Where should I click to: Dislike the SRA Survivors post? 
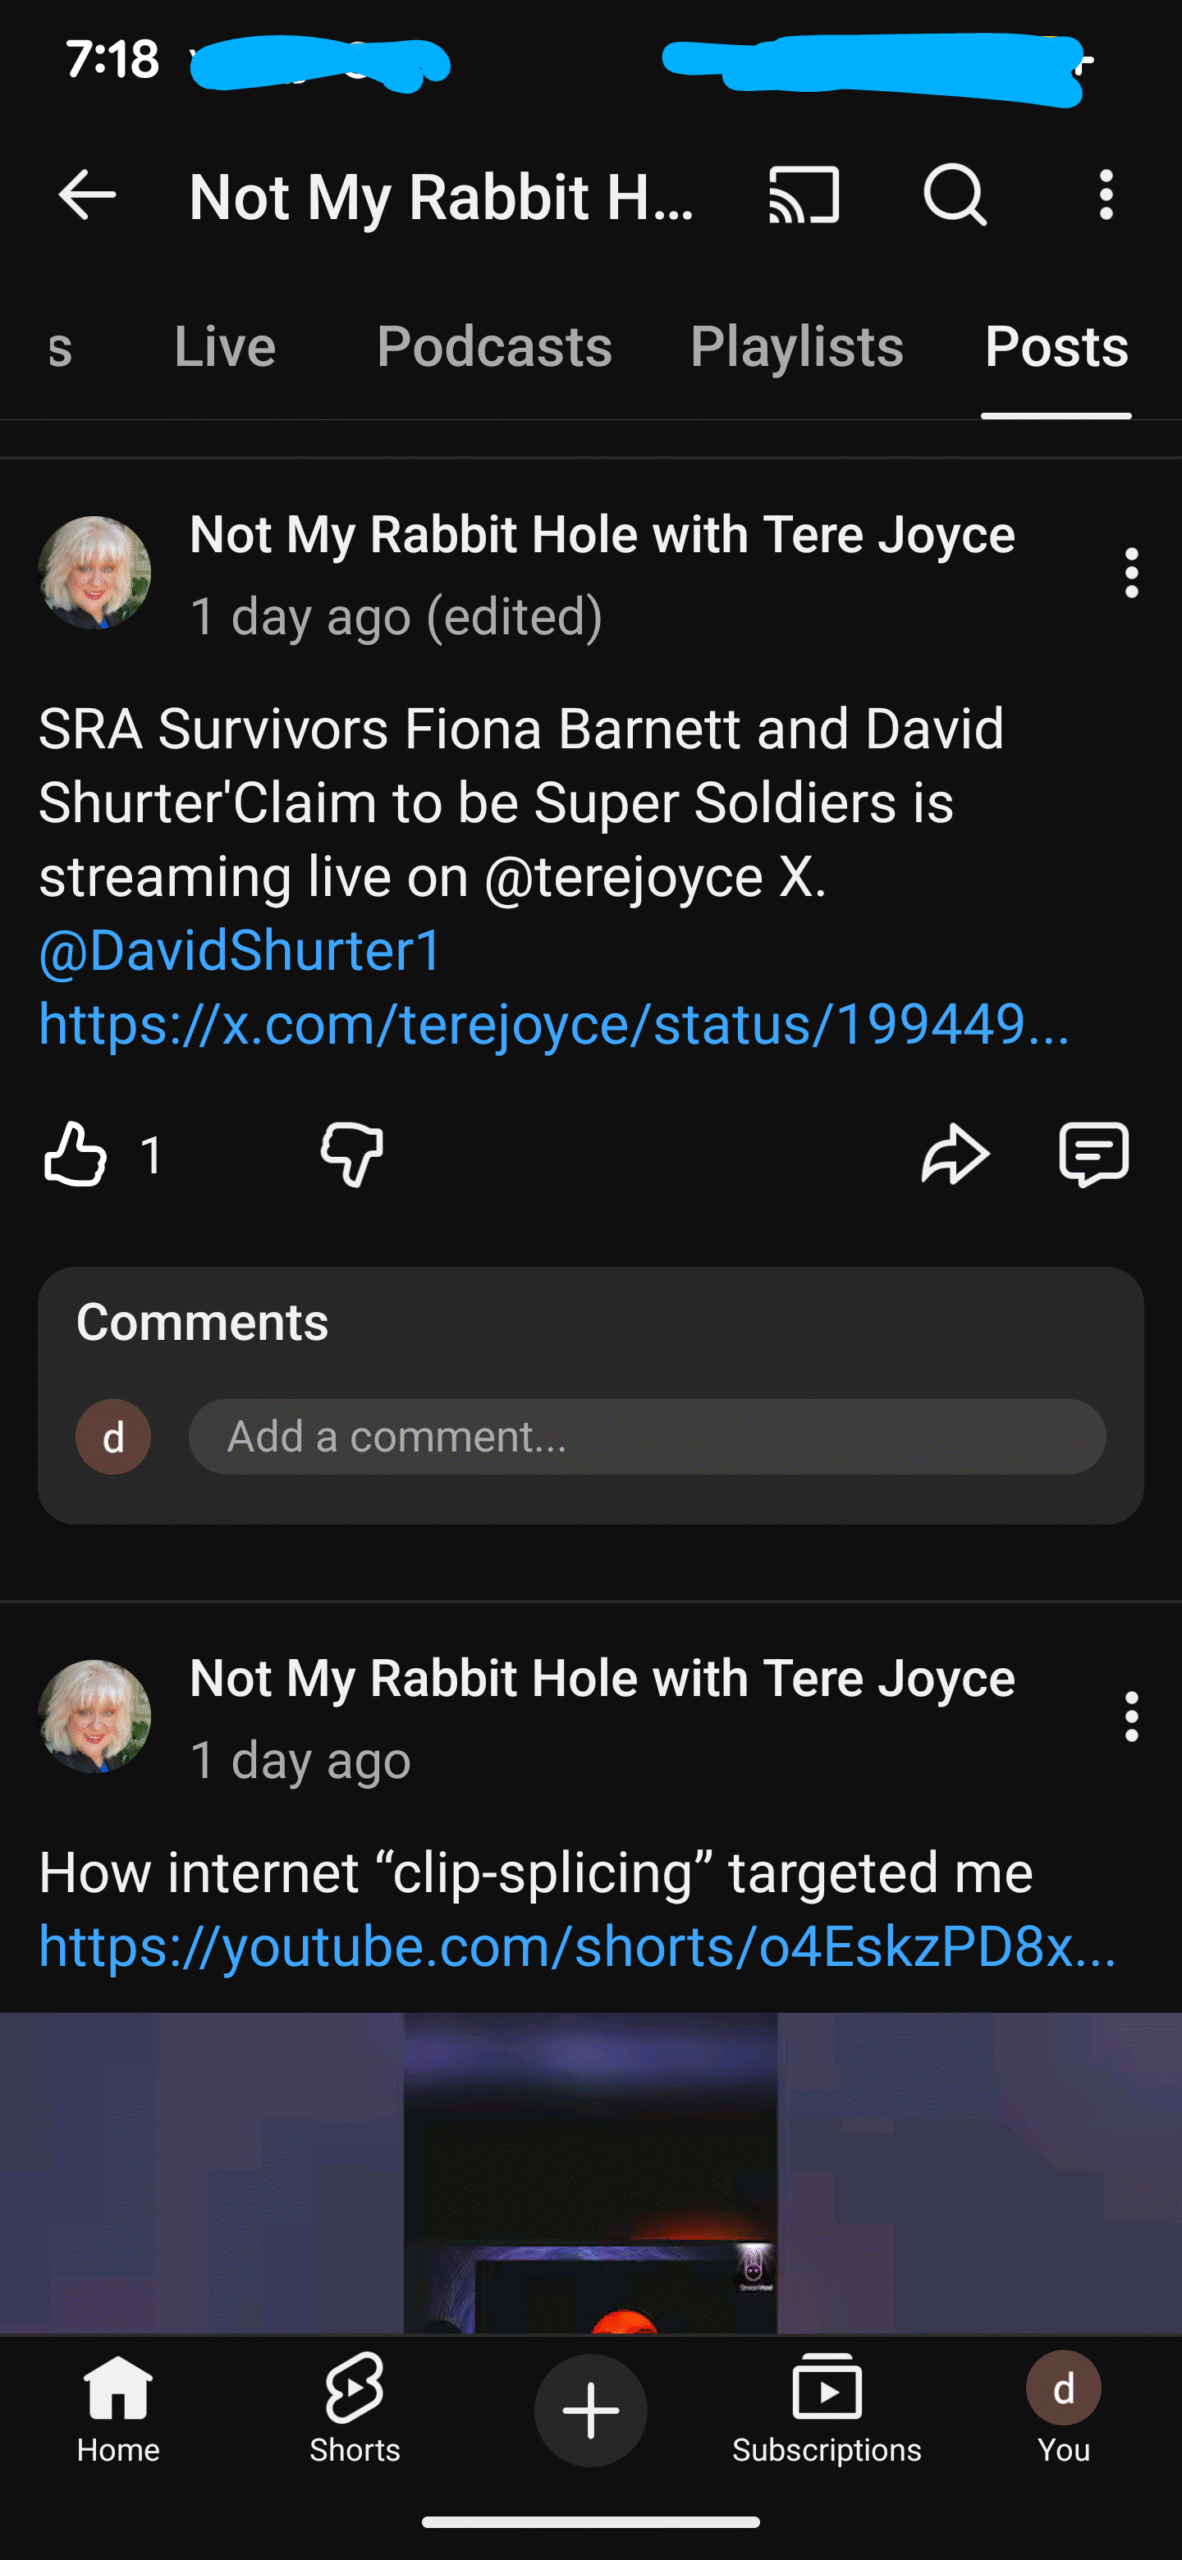pos(352,1154)
